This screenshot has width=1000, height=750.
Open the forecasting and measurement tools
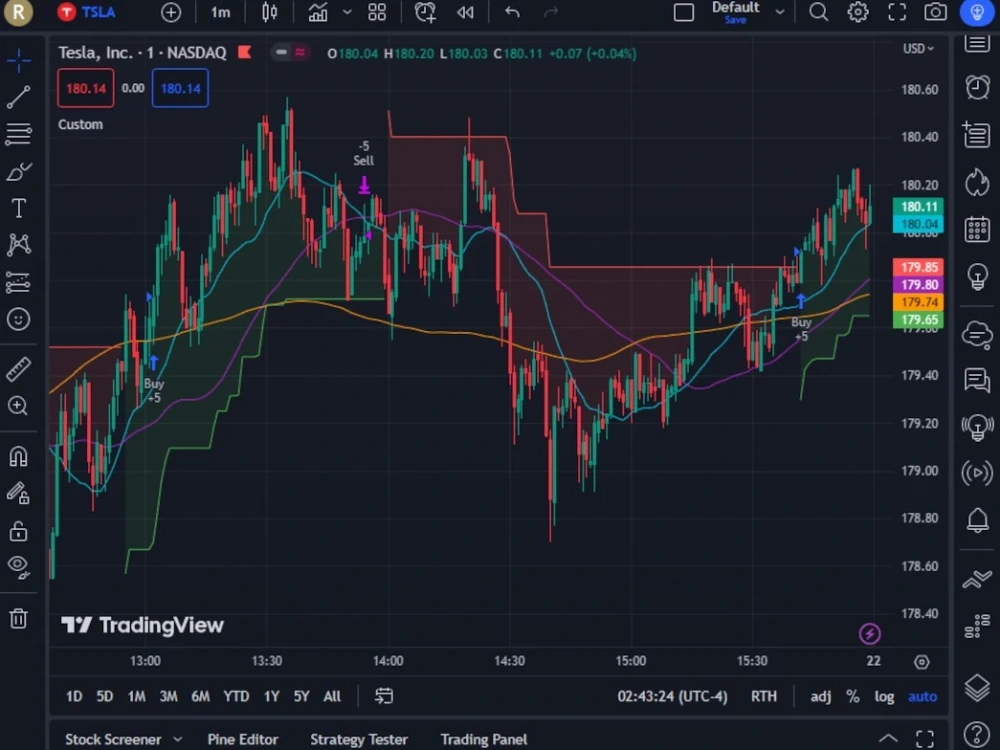coord(18,282)
